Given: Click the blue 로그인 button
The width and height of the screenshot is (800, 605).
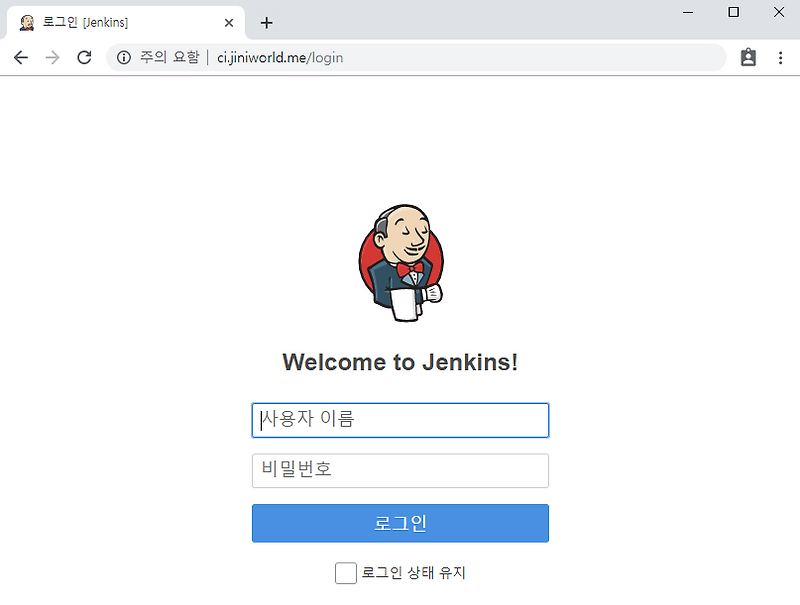Looking at the screenshot, I should 400,523.
